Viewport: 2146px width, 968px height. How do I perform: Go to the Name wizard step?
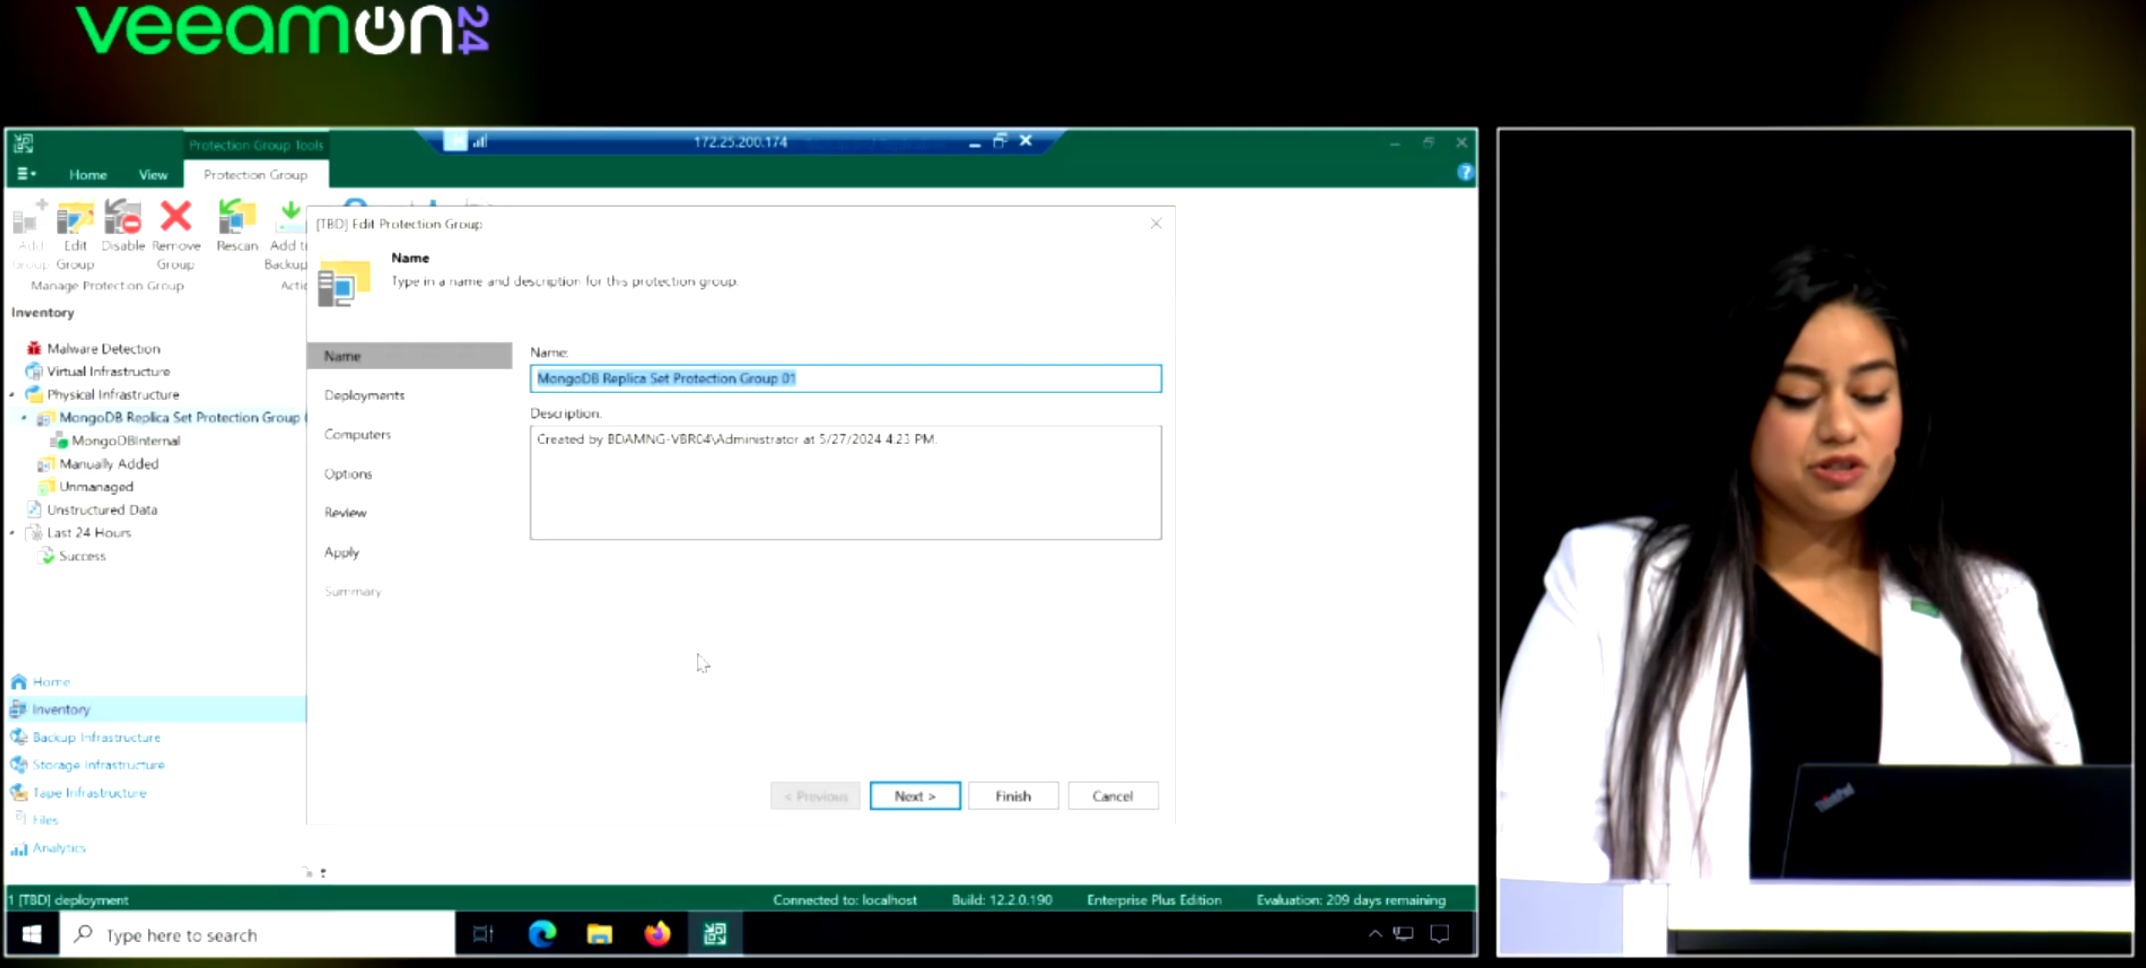tap(409, 356)
